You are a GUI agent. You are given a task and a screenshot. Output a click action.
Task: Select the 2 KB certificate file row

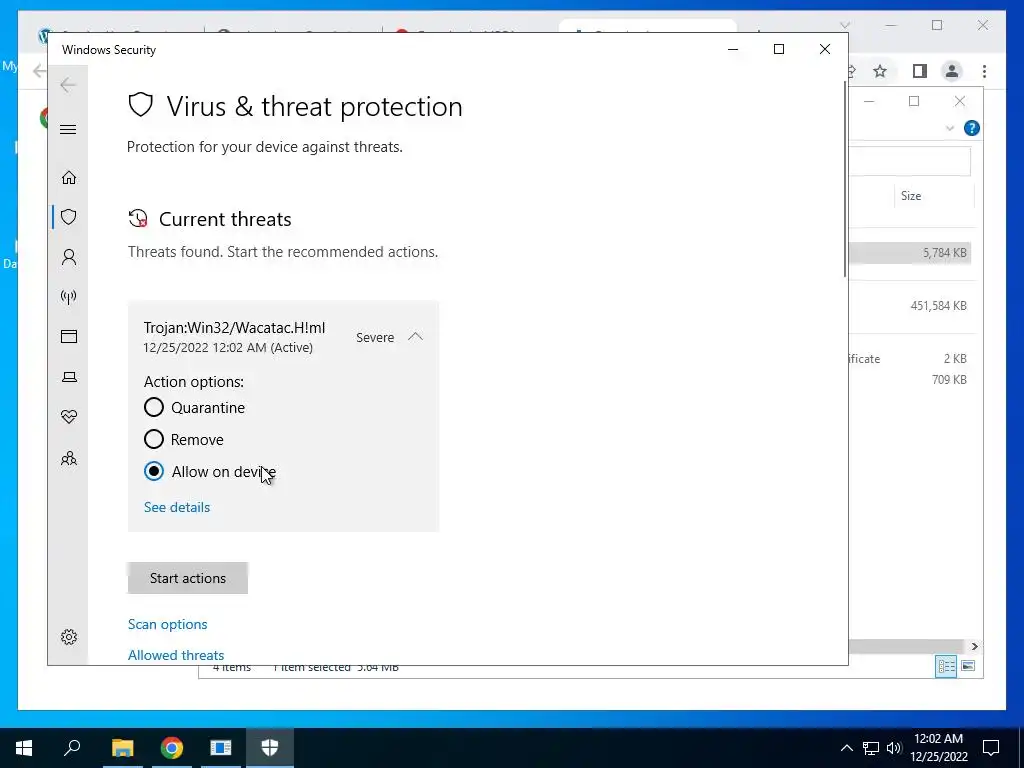tap(910, 359)
